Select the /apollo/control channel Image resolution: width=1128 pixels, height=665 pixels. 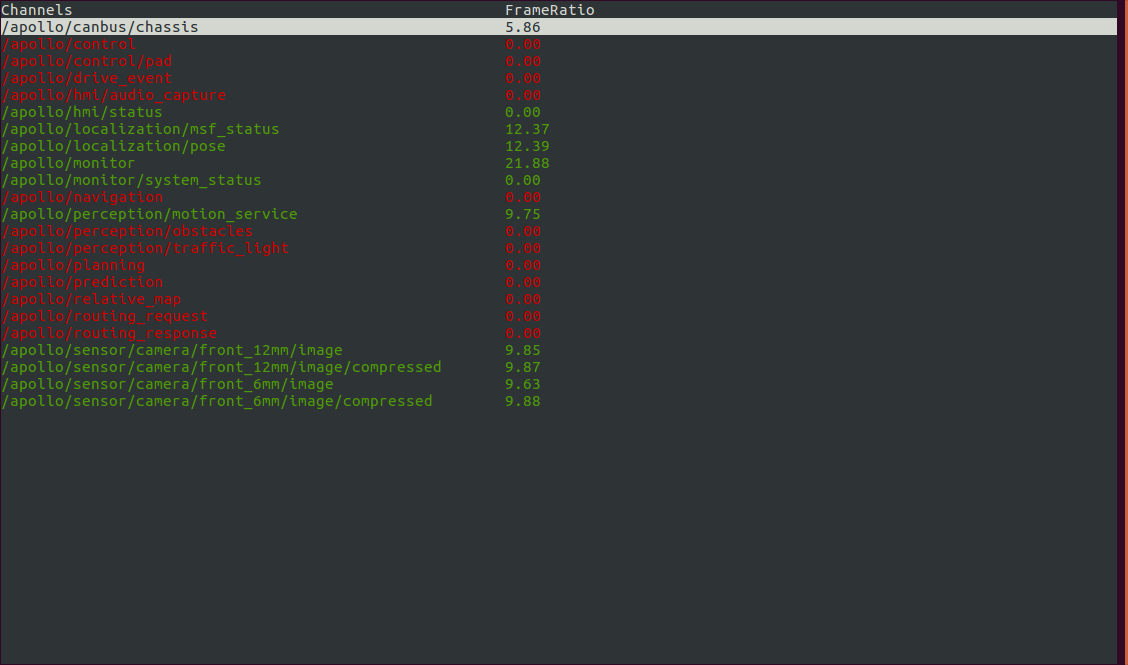pos(68,45)
